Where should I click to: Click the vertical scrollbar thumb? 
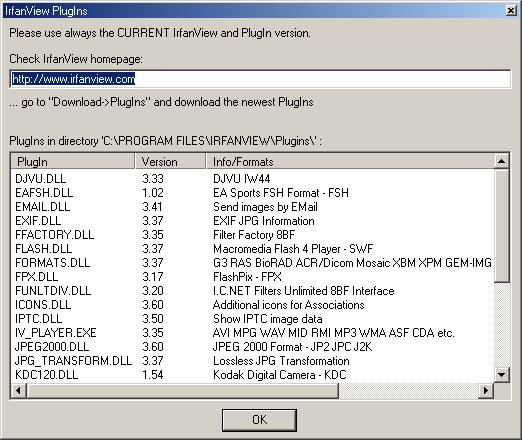point(501,226)
